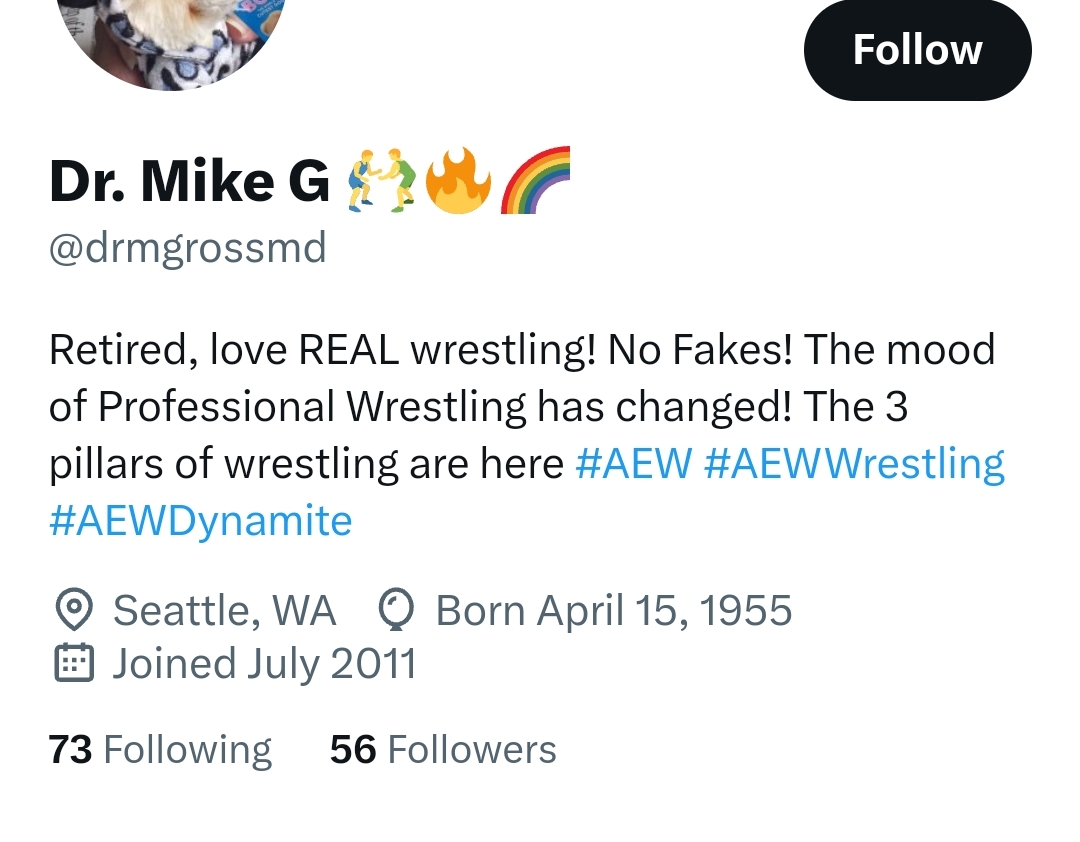
Task: Click the Follow button
Action: [917, 50]
